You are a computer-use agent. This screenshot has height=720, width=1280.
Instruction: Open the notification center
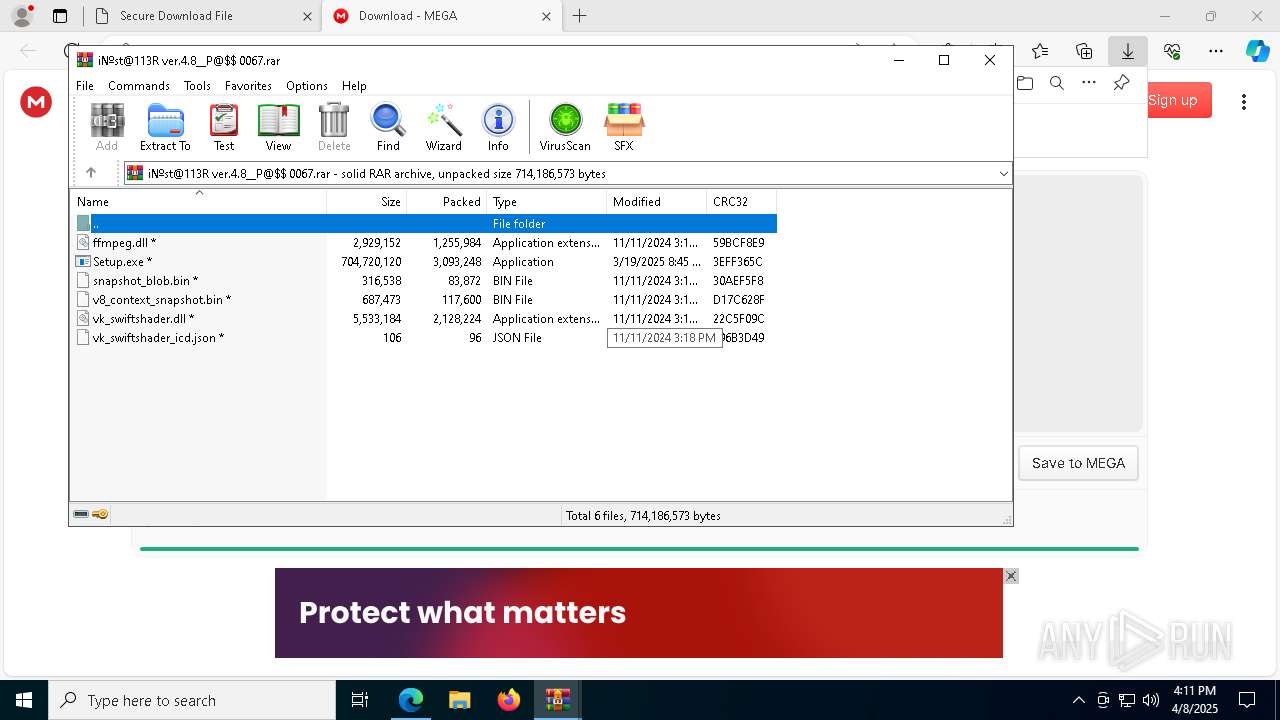1247,700
